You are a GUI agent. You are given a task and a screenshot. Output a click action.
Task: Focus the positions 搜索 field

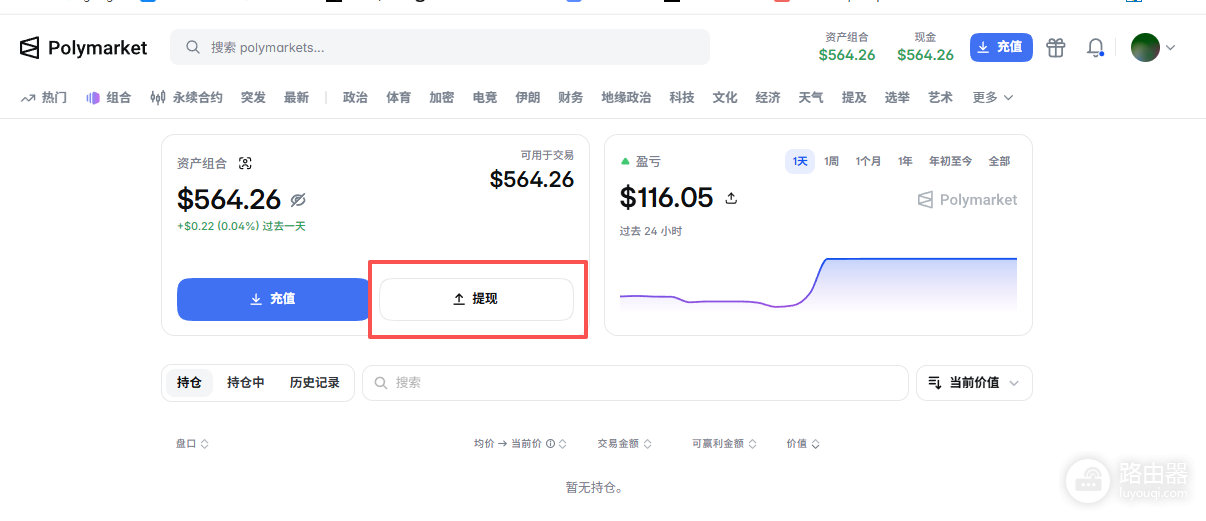coord(635,383)
